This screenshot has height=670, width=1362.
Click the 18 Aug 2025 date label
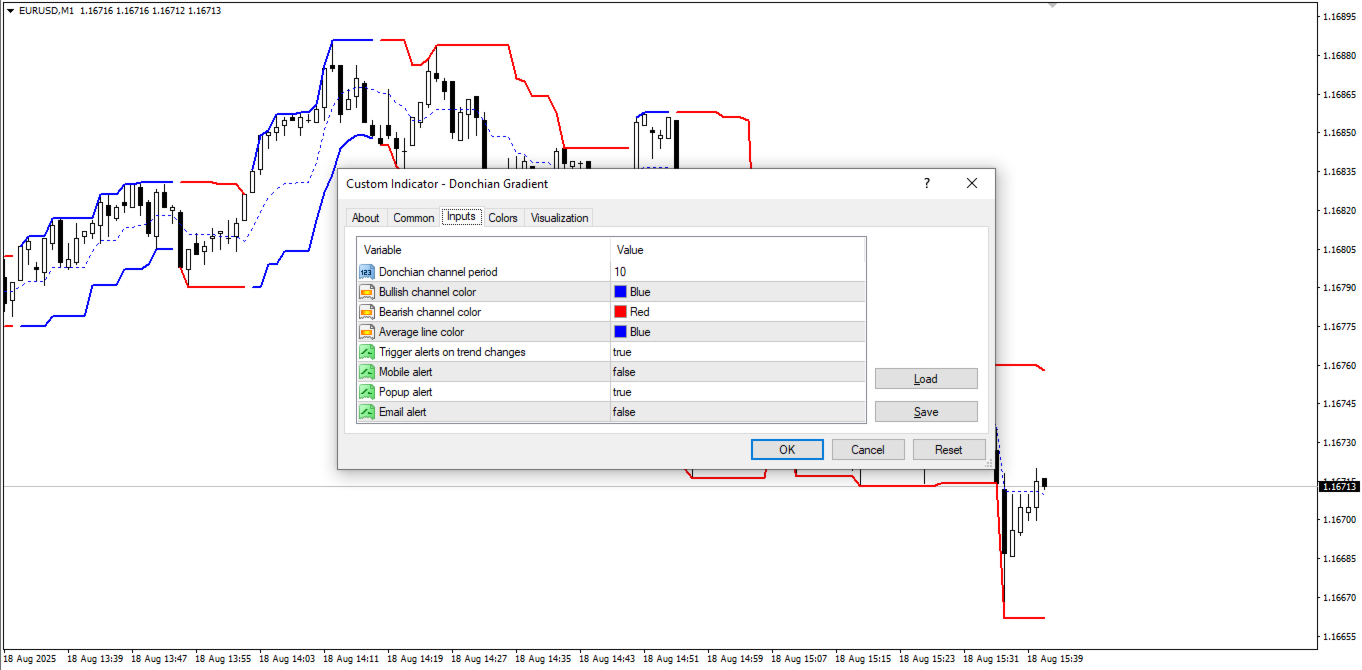(31, 660)
